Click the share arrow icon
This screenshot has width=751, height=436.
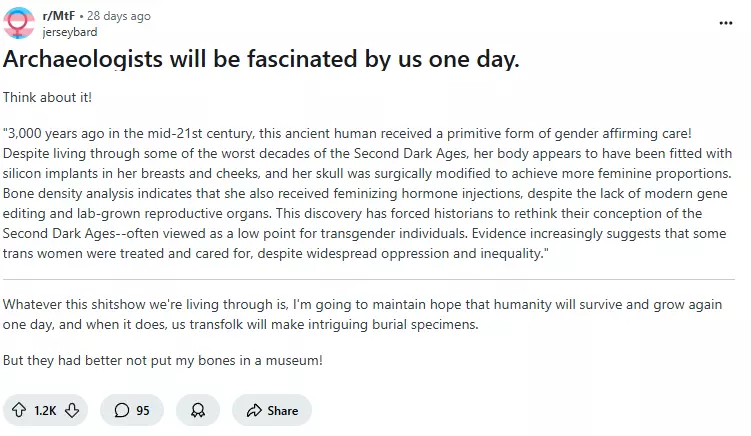pos(254,410)
